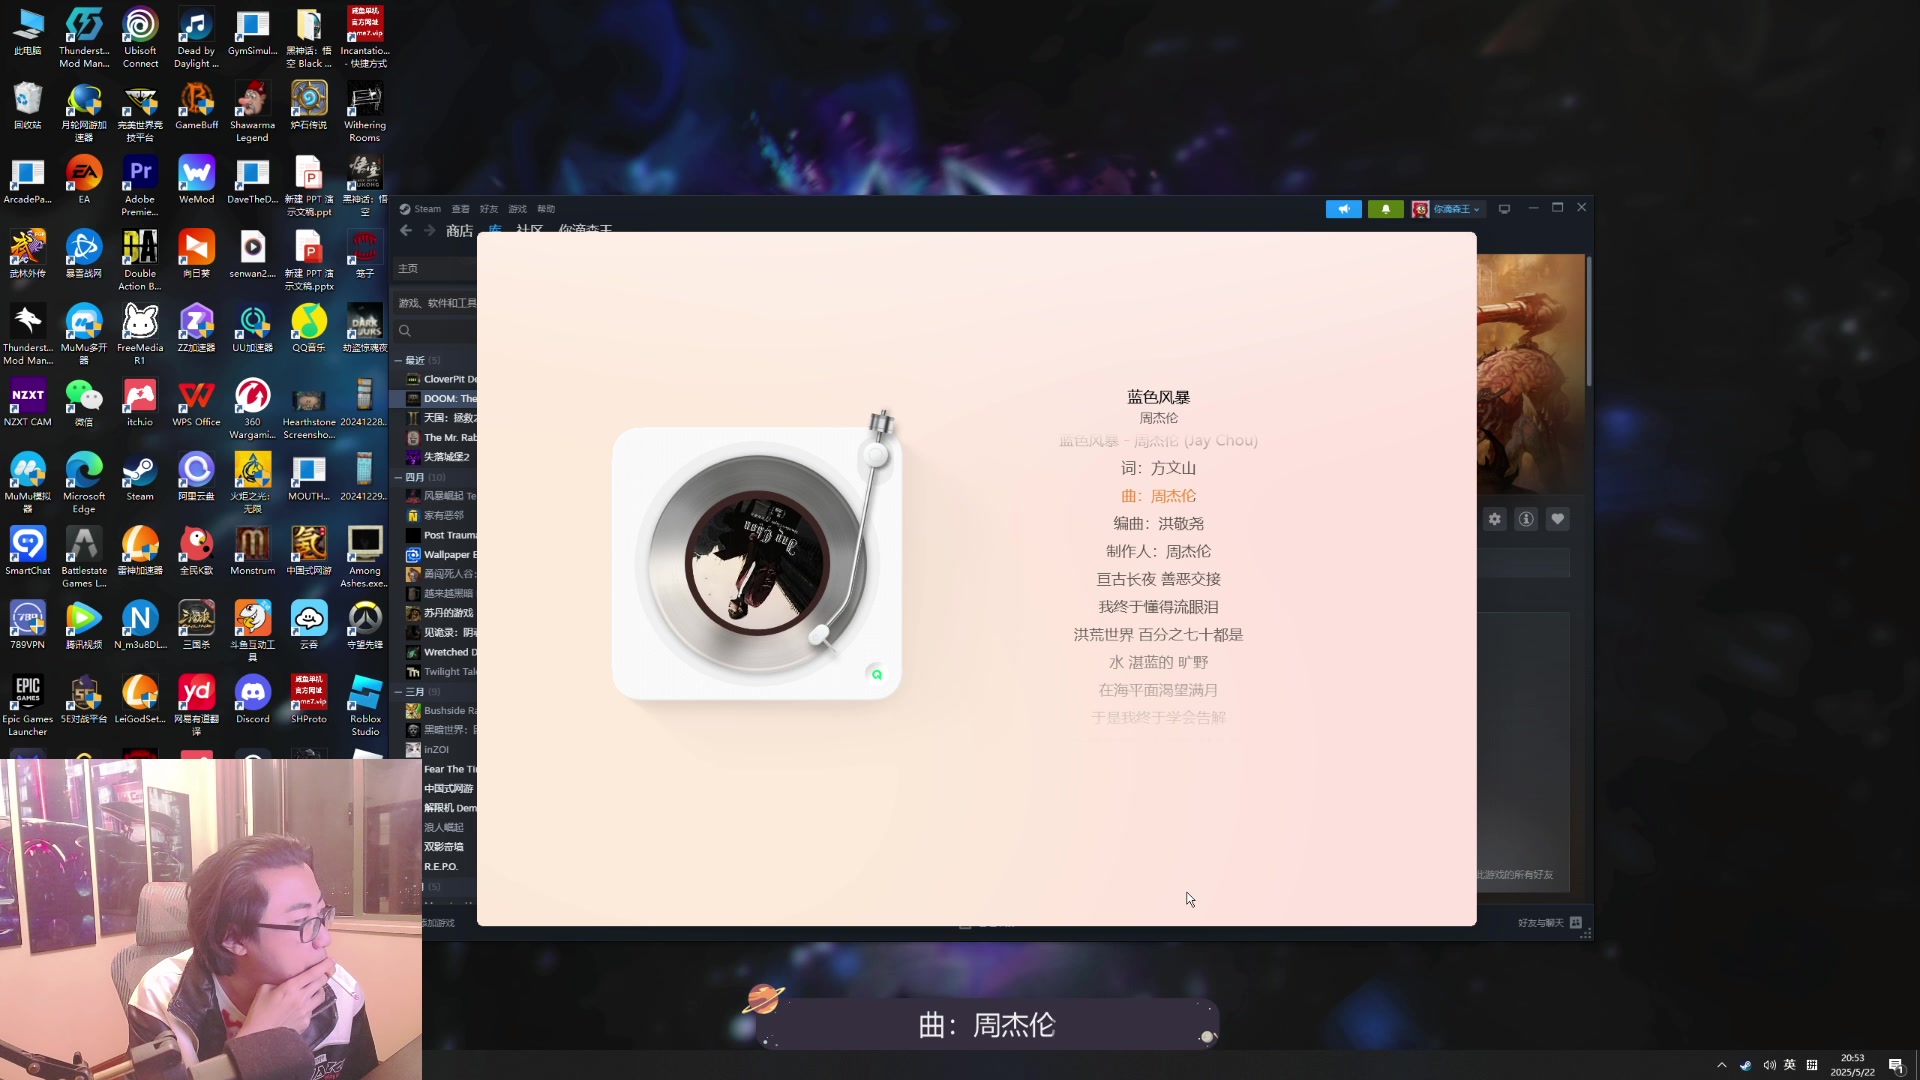Viewport: 1920px width, 1080px height.
Task: Go back with Steam back arrow
Action: pyautogui.click(x=406, y=231)
